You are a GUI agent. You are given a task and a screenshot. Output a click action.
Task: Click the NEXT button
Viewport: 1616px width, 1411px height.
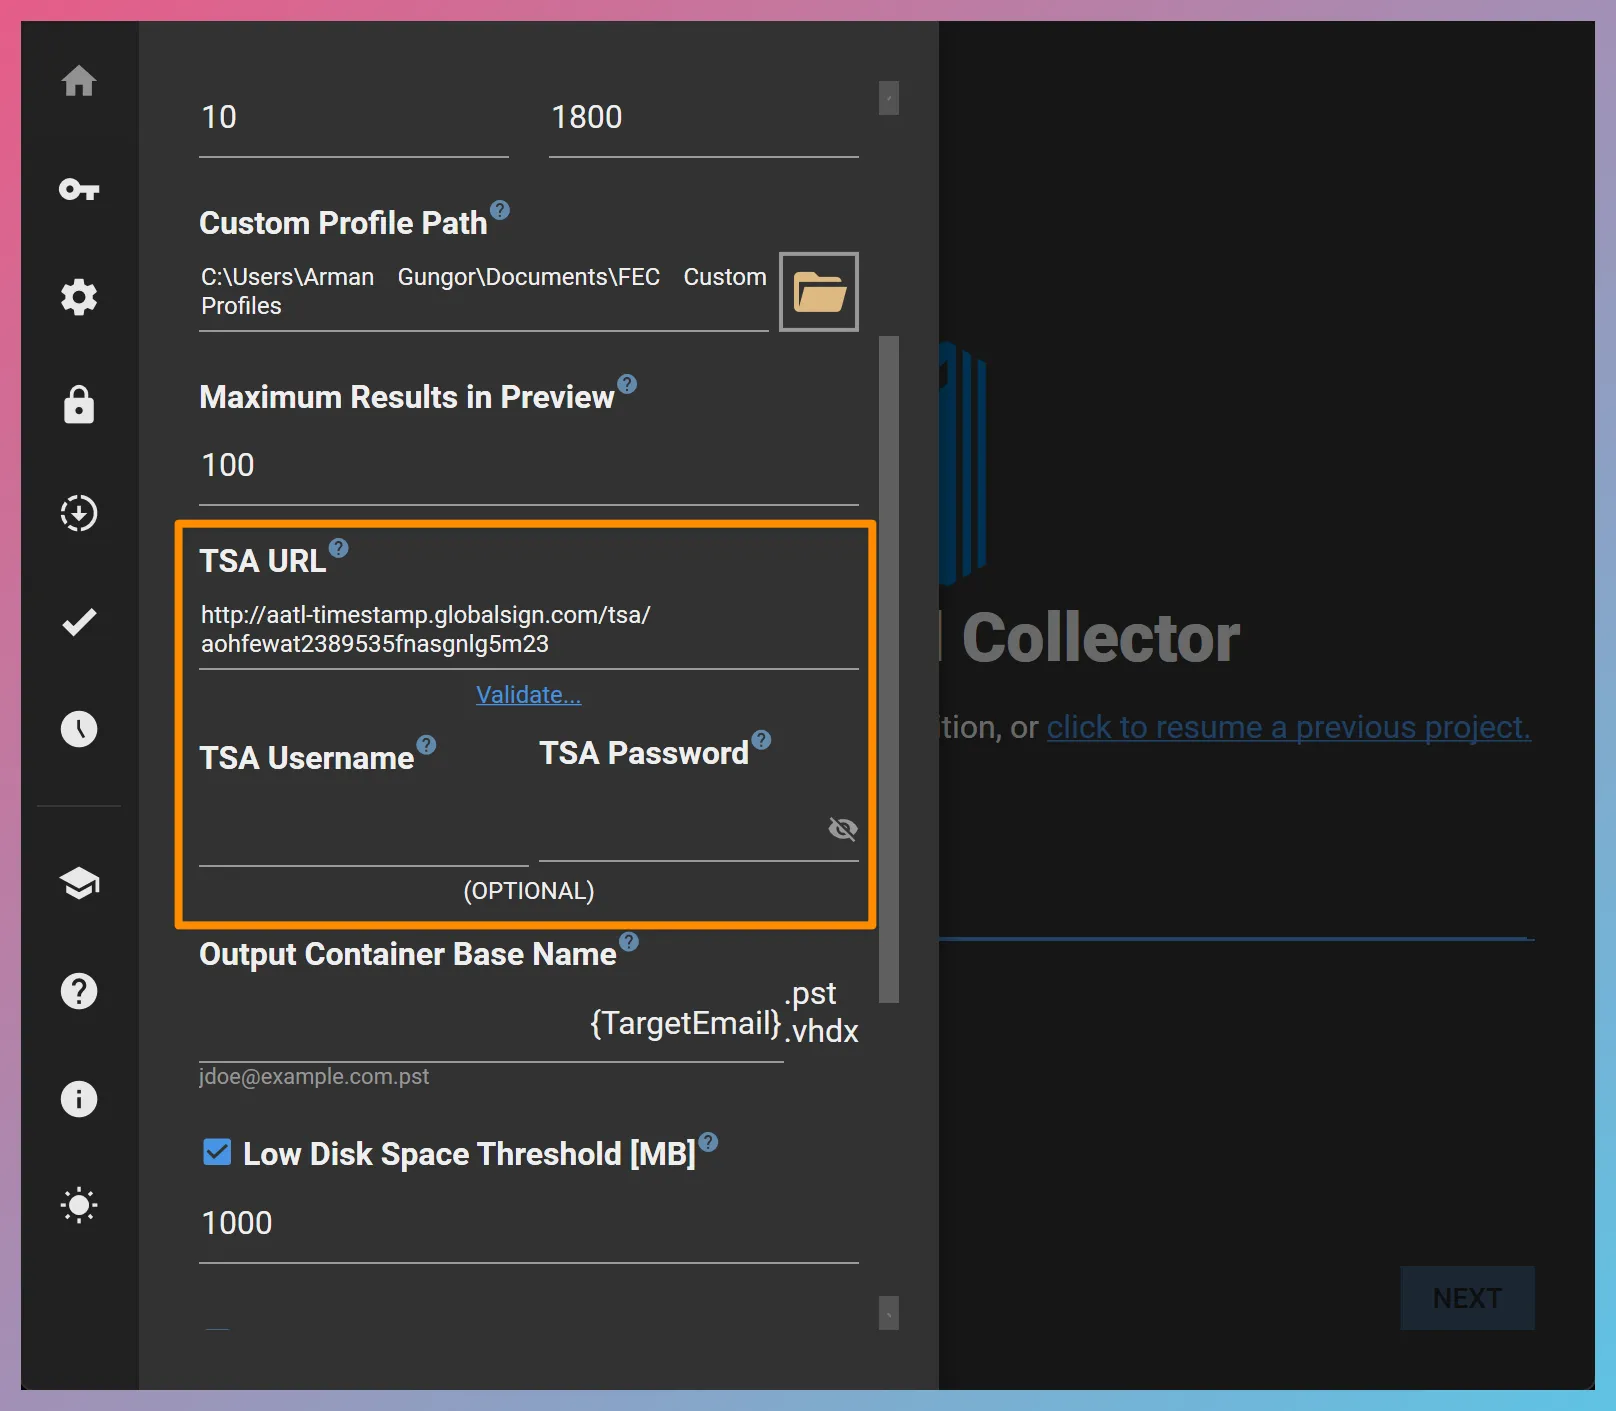tap(1467, 1298)
